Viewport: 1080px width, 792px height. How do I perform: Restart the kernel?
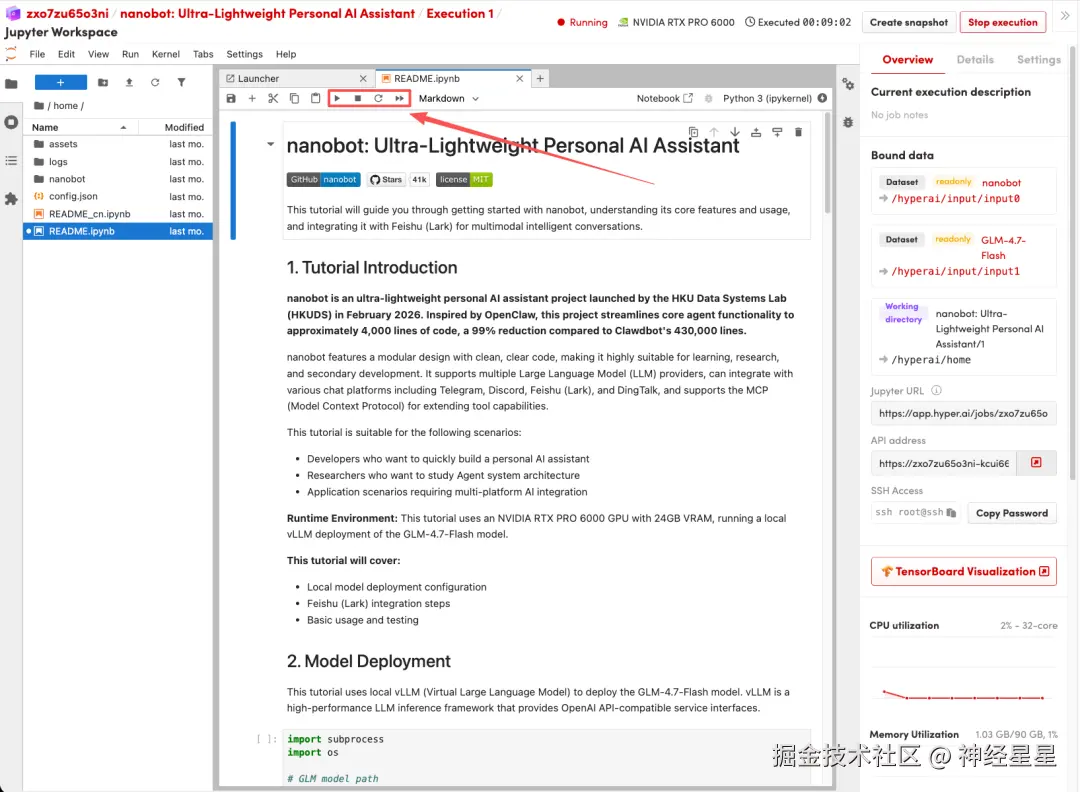tap(378, 98)
